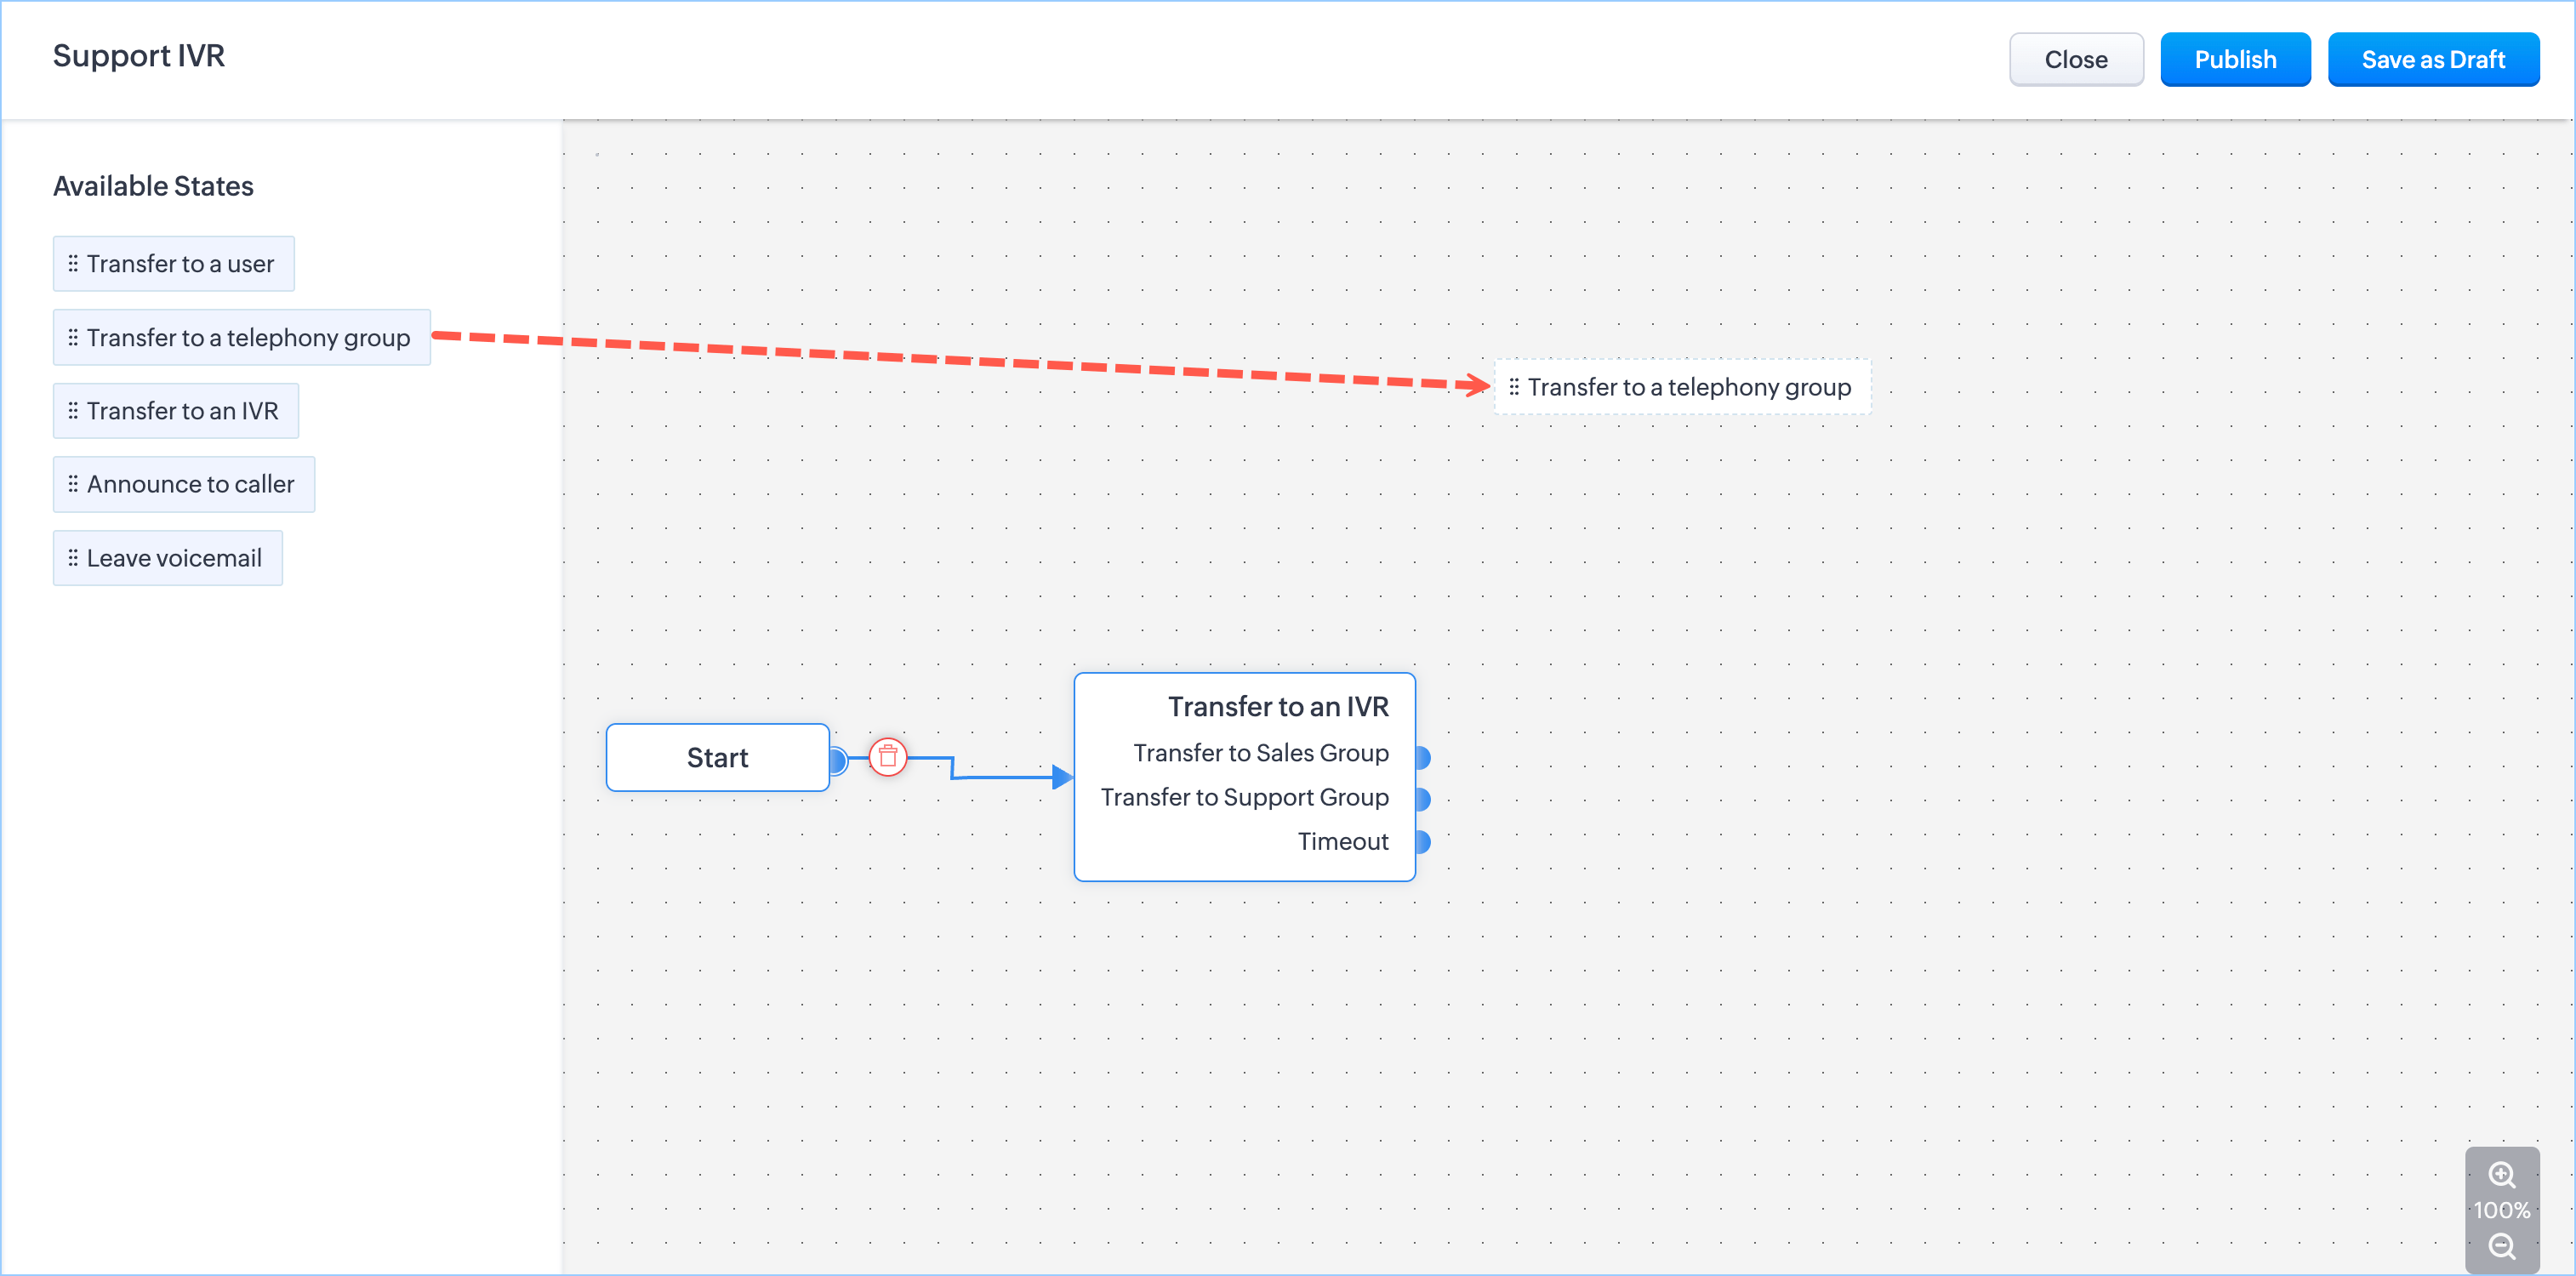This screenshot has width=2576, height=1276.
Task: Click the red trash delete connection icon
Action: (x=887, y=757)
